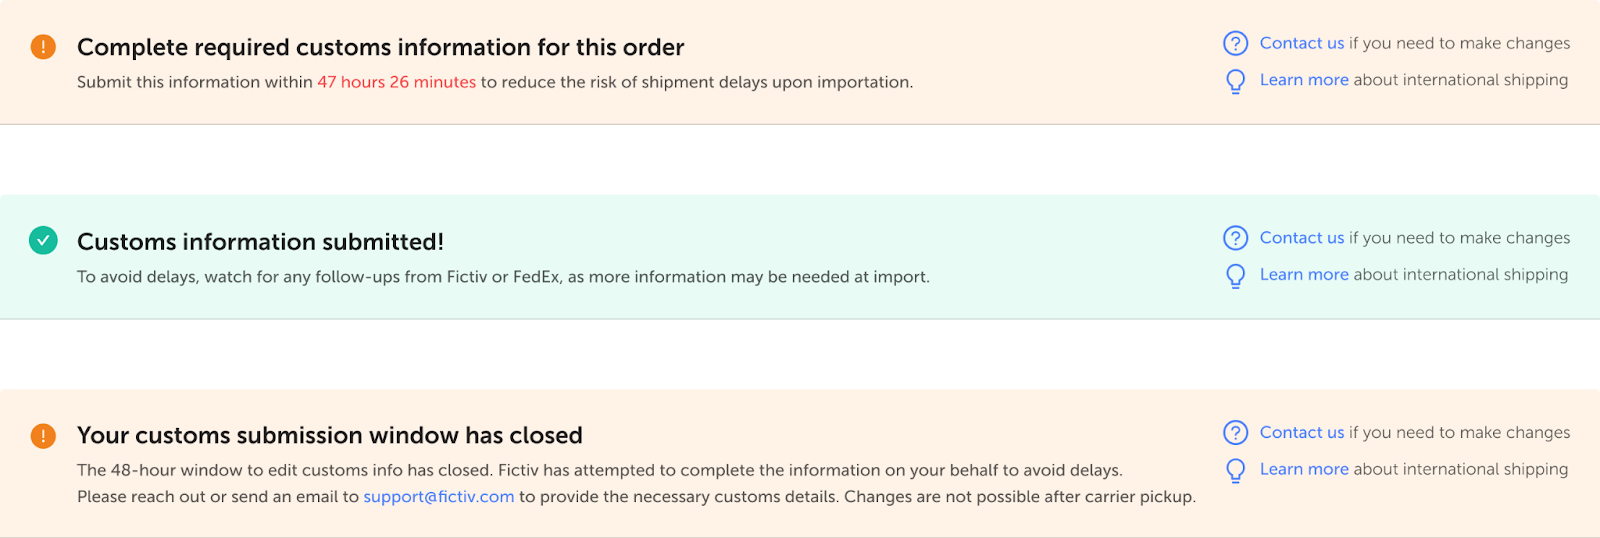The height and width of the screenshot is (538, 1600).
Task: Click lightbulb icon in the green submitted banner
Action: (1236, 276)
